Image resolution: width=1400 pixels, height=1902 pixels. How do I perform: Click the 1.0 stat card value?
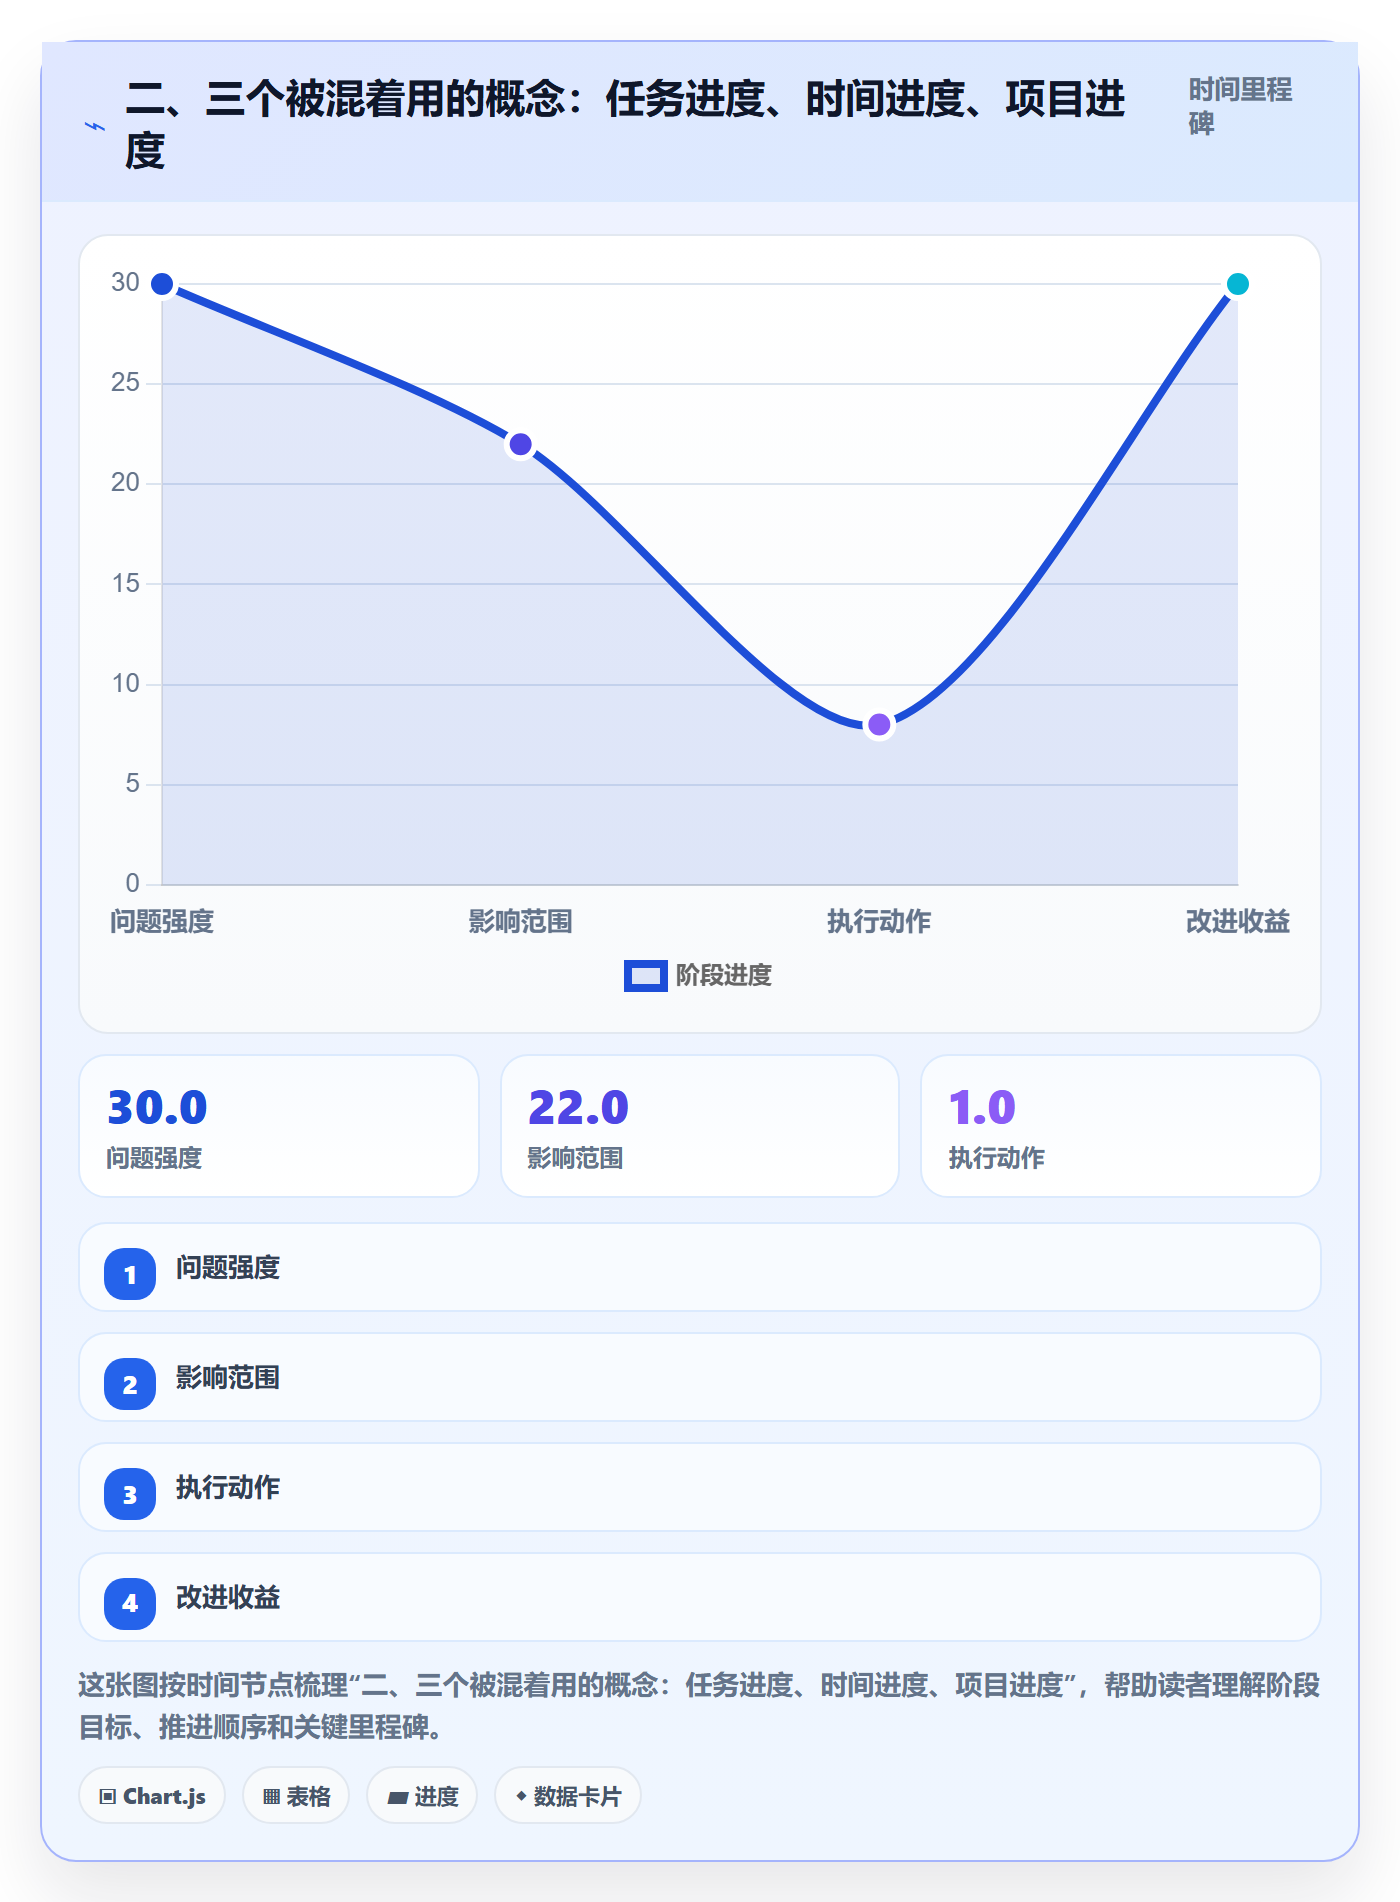pos(982,1108)
